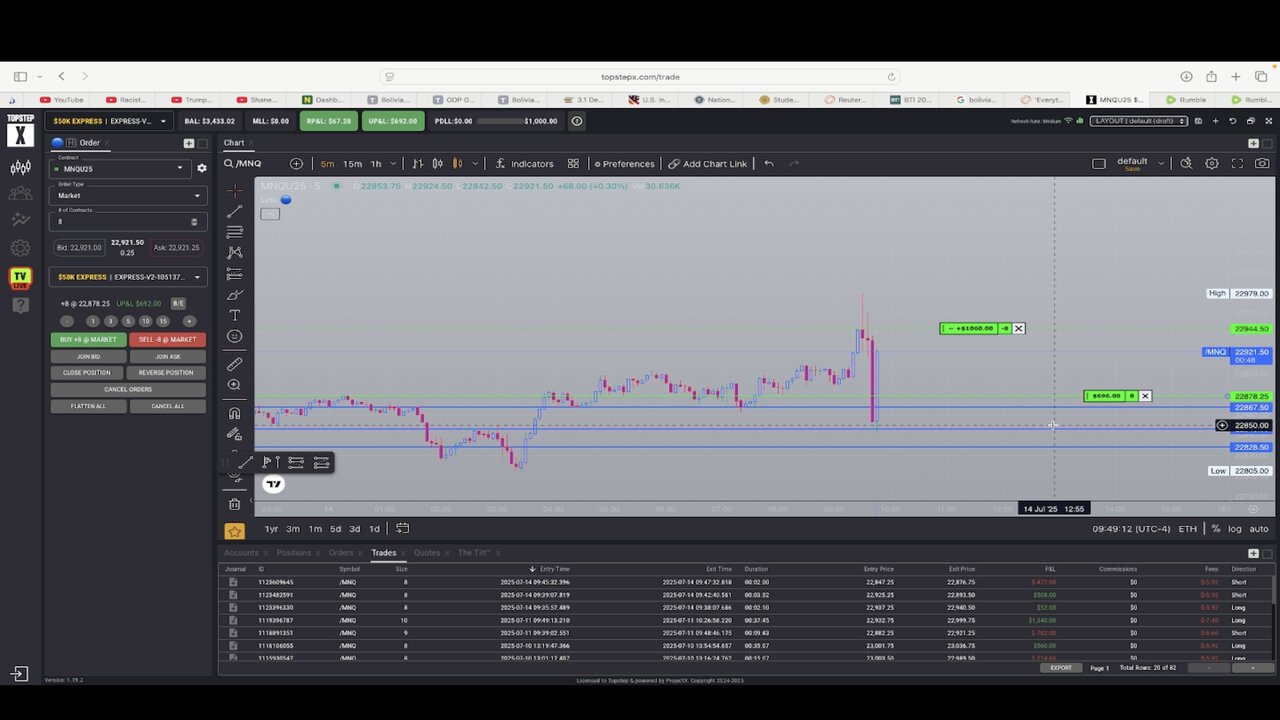Click Add Chart Link

[x=708, y=163]
